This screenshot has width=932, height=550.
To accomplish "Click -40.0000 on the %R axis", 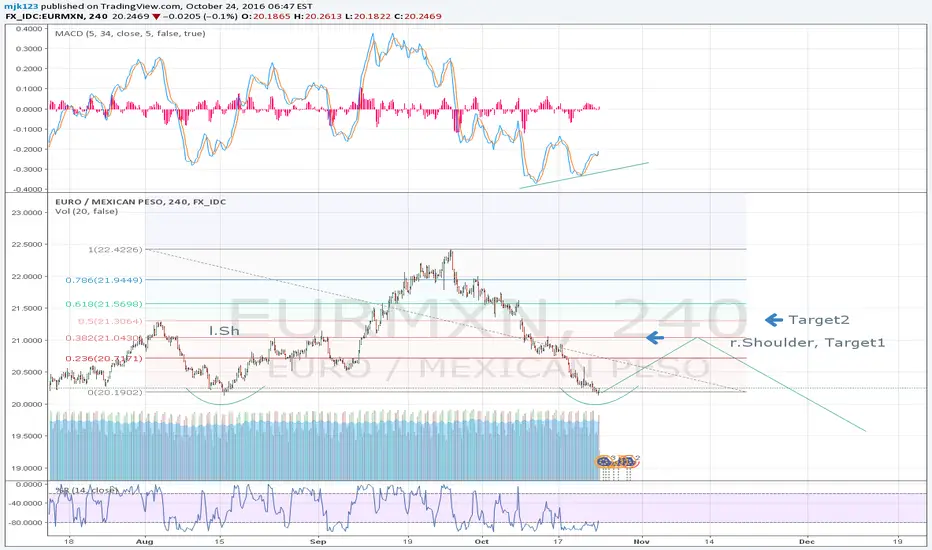I will click(27, 503).
